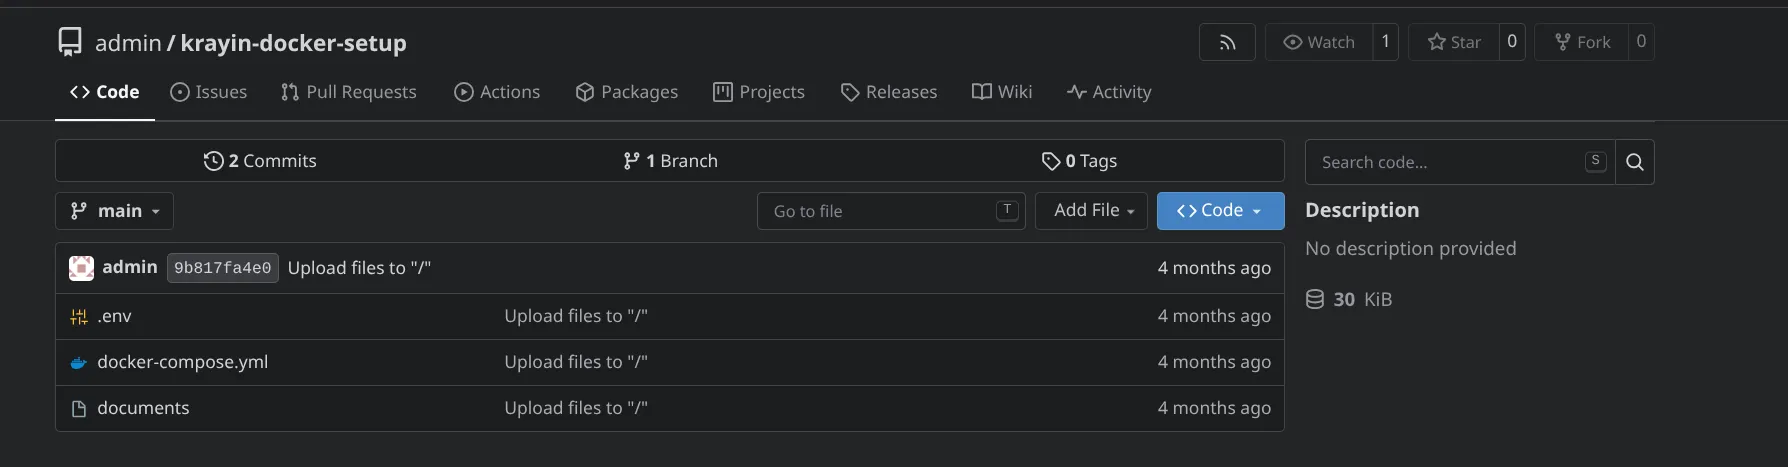Open the Pull Requests tab
Screen dimensions: 1788x467
click(349, 92)
